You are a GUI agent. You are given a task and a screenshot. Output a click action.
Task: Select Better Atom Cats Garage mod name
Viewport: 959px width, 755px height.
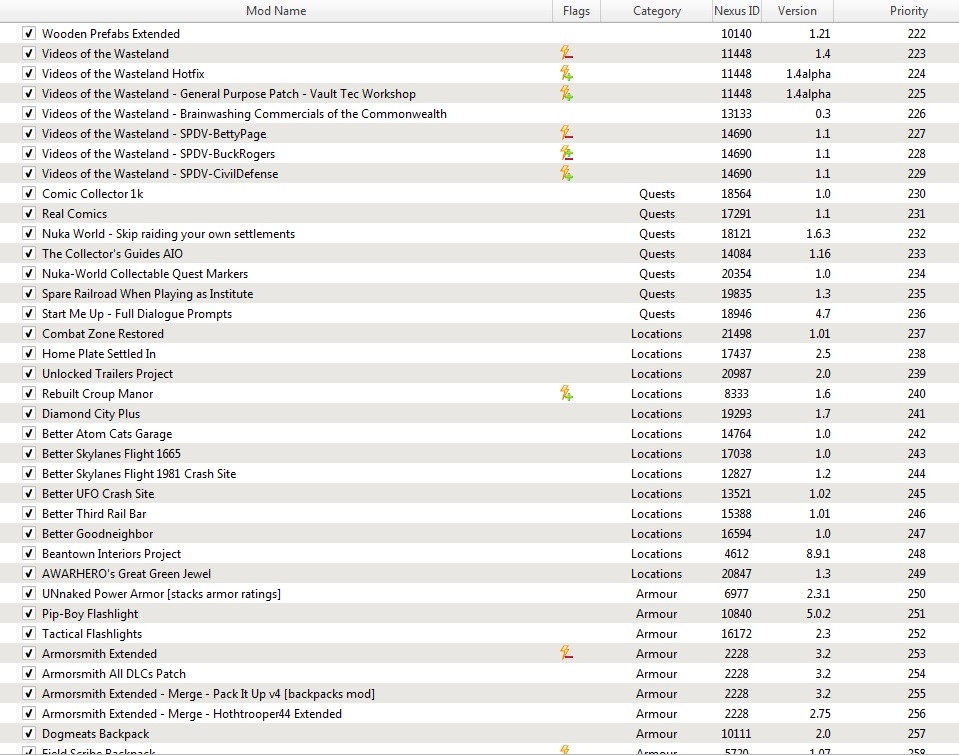(x=107, y=434)
